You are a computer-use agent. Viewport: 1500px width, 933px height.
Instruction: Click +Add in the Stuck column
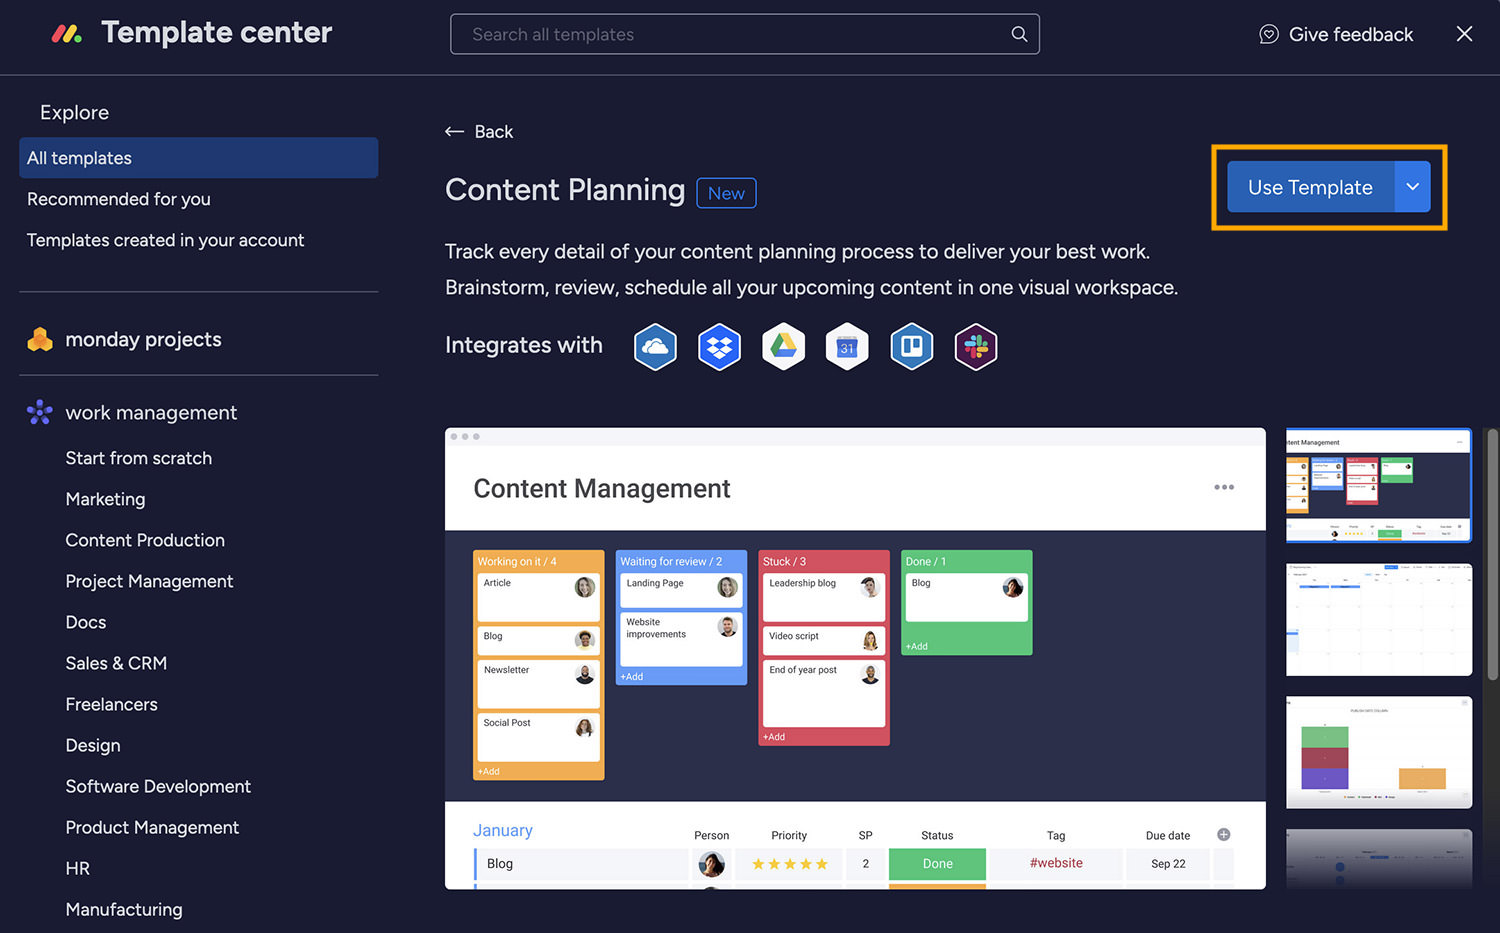774,737
